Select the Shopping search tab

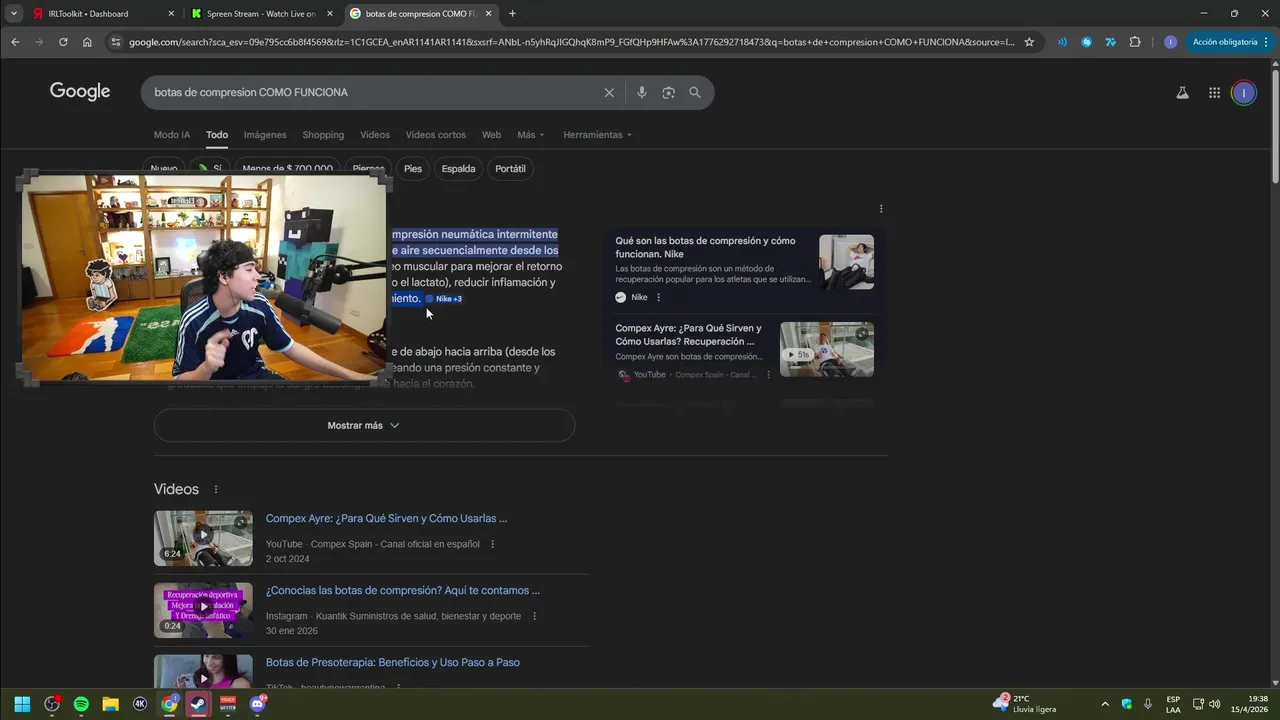[323, 135]
